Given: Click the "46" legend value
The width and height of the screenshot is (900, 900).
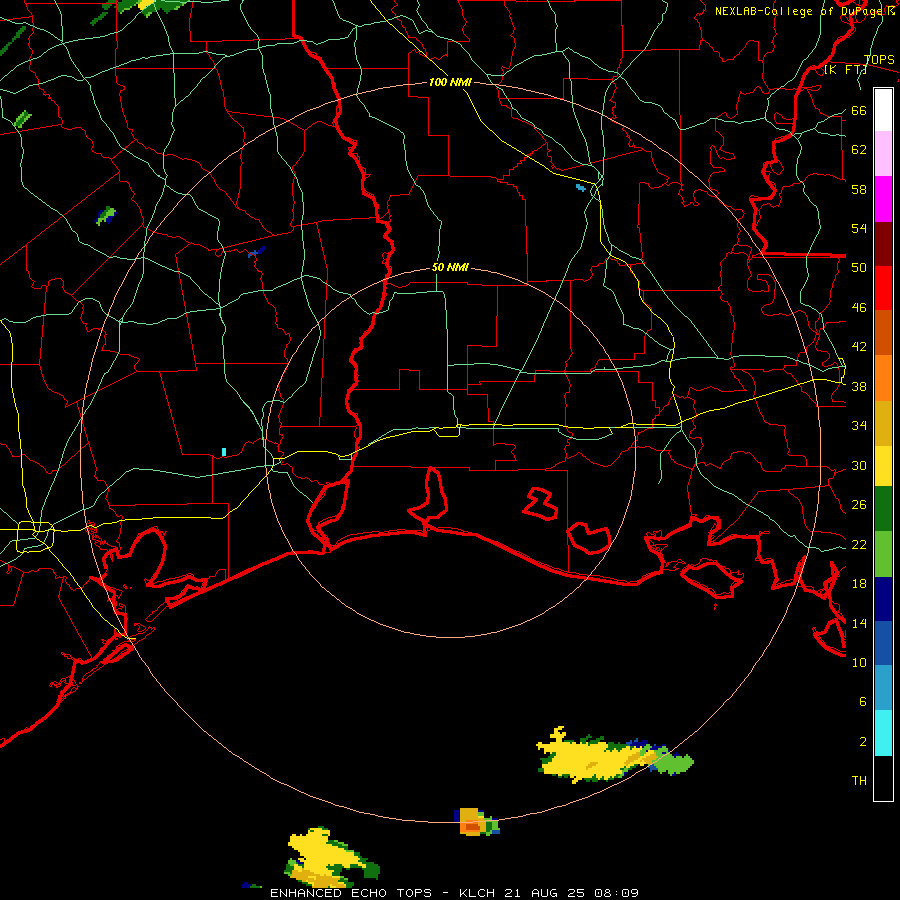Looking at the screenshot, I should tap(859, 308).
